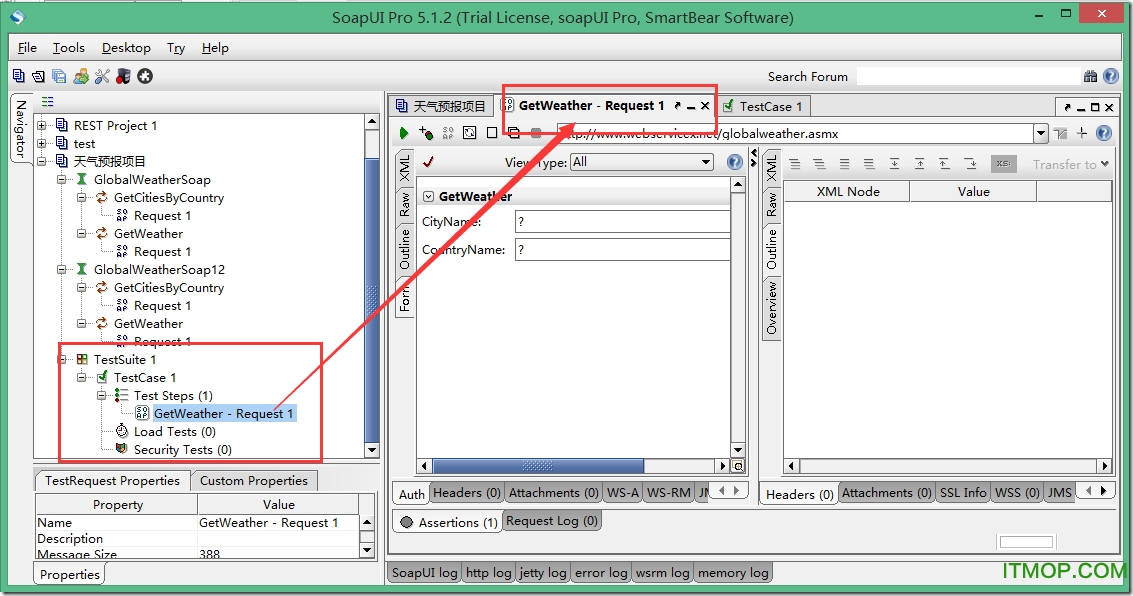
Task: Open the Desktop menu
Action: (x=126, y=48)
